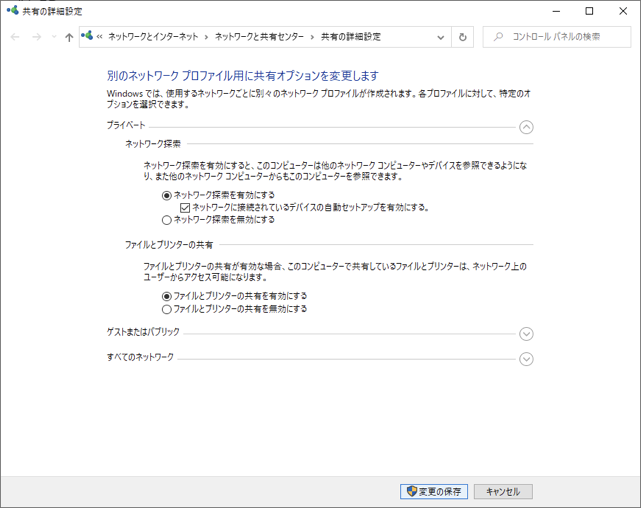Expand the すべてのネットワーク section
Screen dimensions: 641x508
(526, 359)
